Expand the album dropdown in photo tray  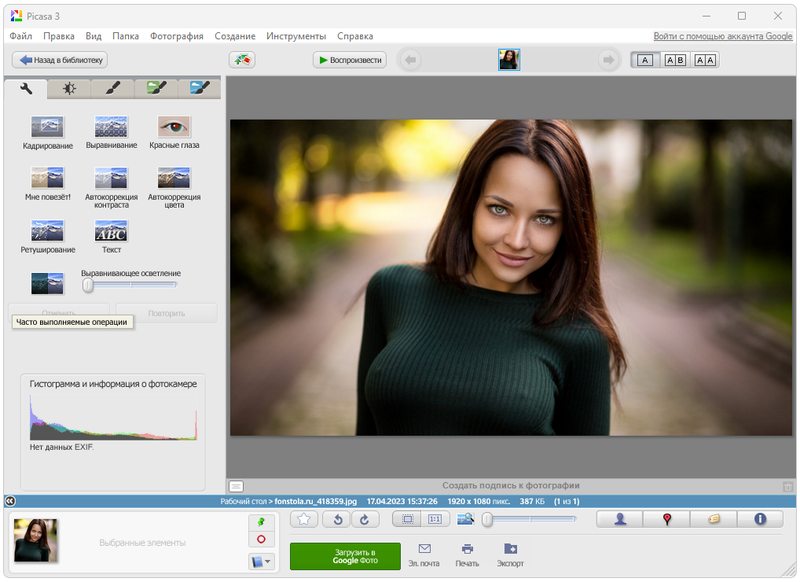coord(260,562)
